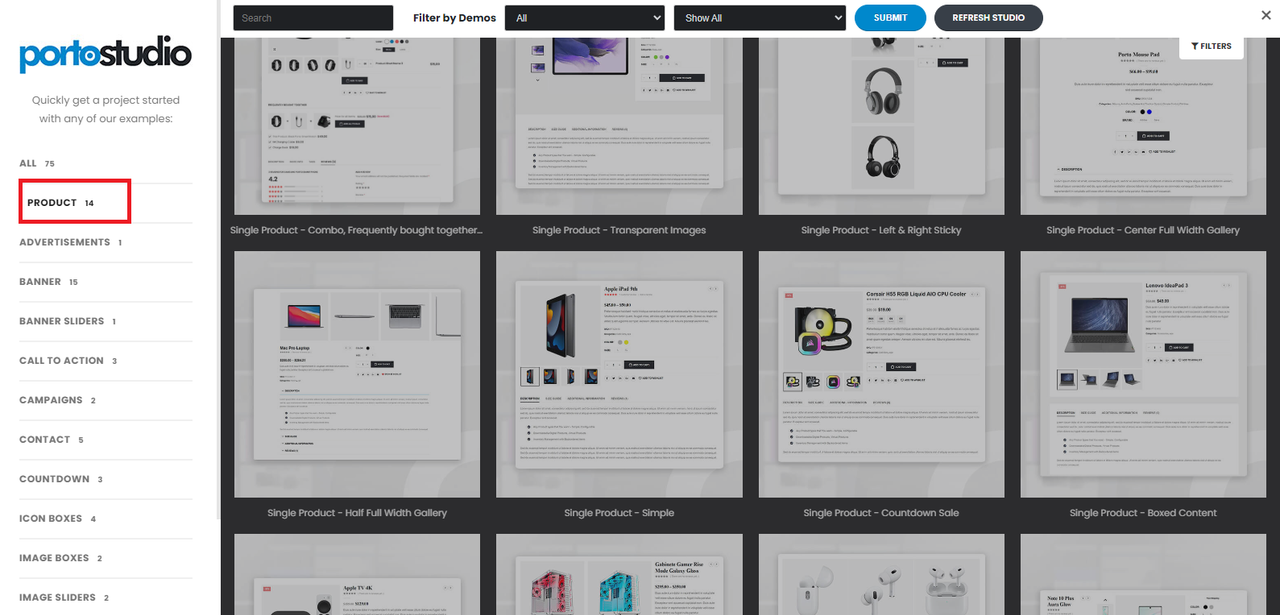Click 'Single Product - Half Full Width Gallery' caption

tap(357, 513)
